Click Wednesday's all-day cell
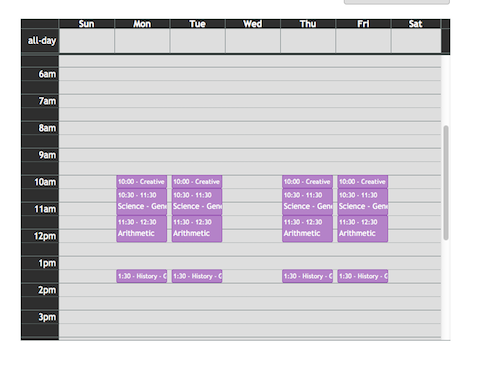This screenshot has width=500, height=367. point(253,41)
